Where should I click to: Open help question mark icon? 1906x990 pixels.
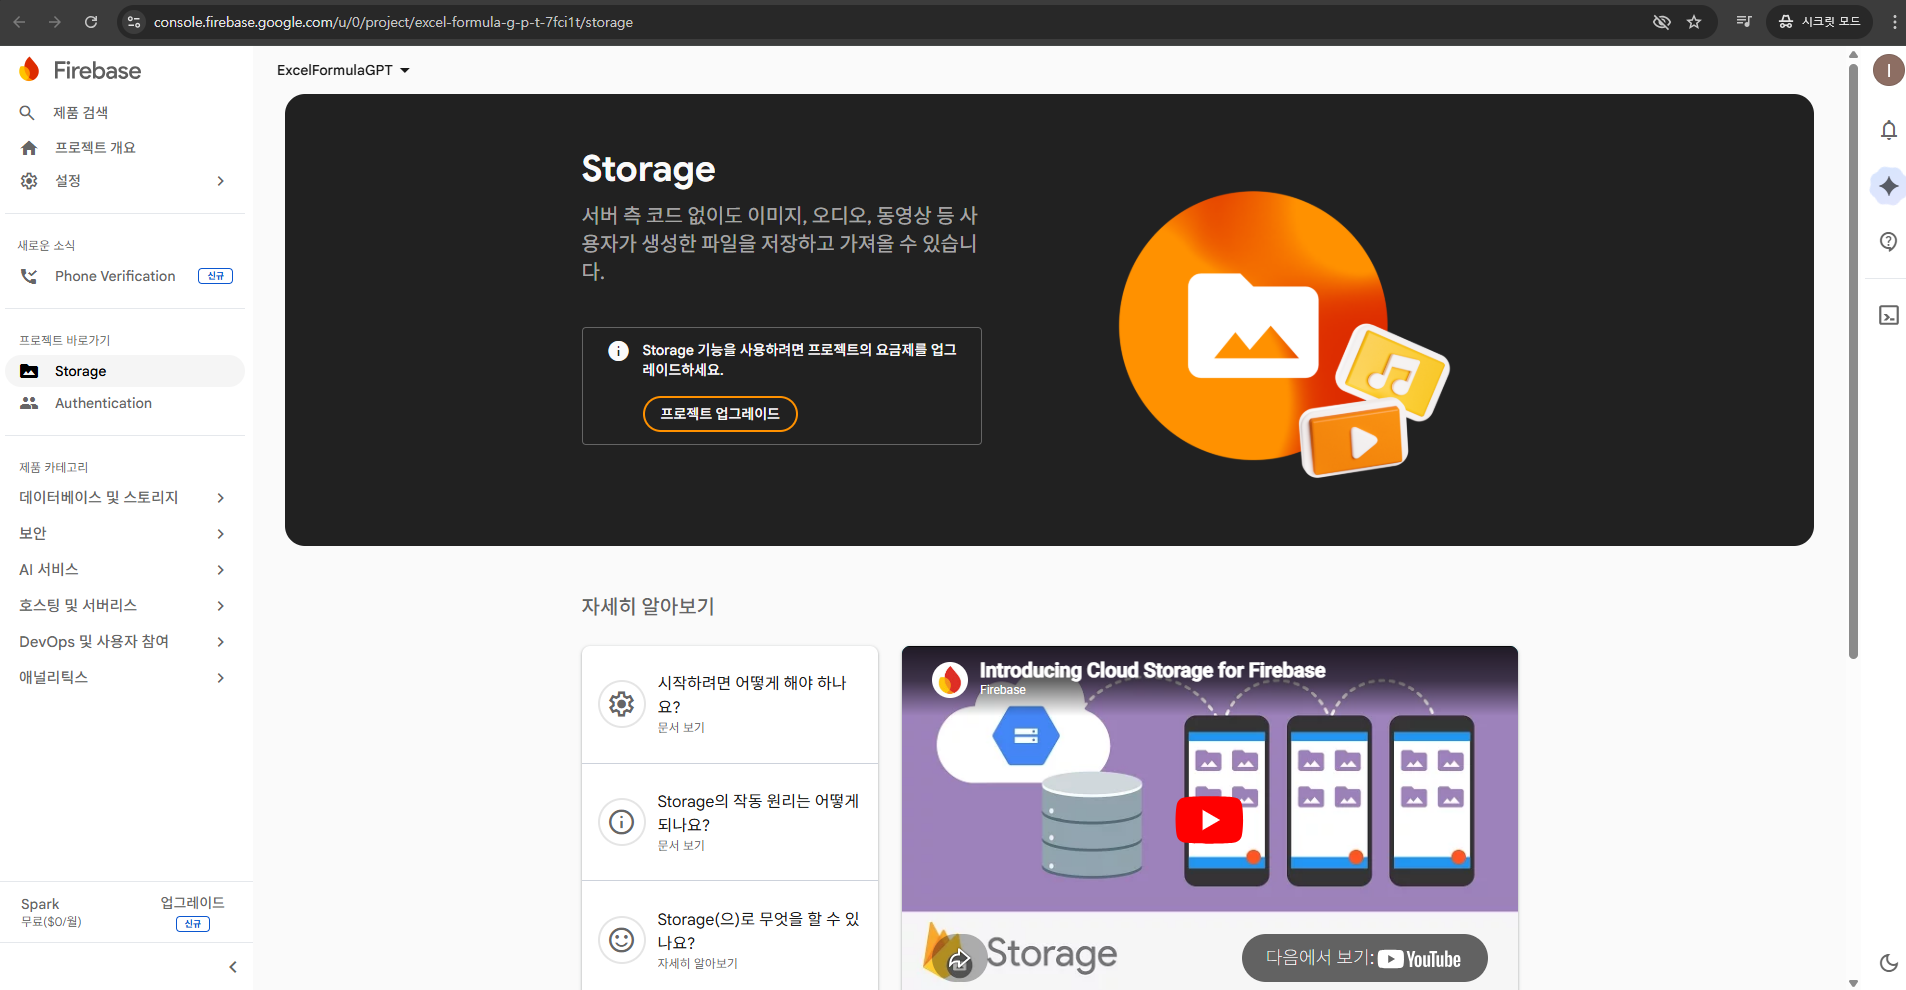coord(1888,241)
